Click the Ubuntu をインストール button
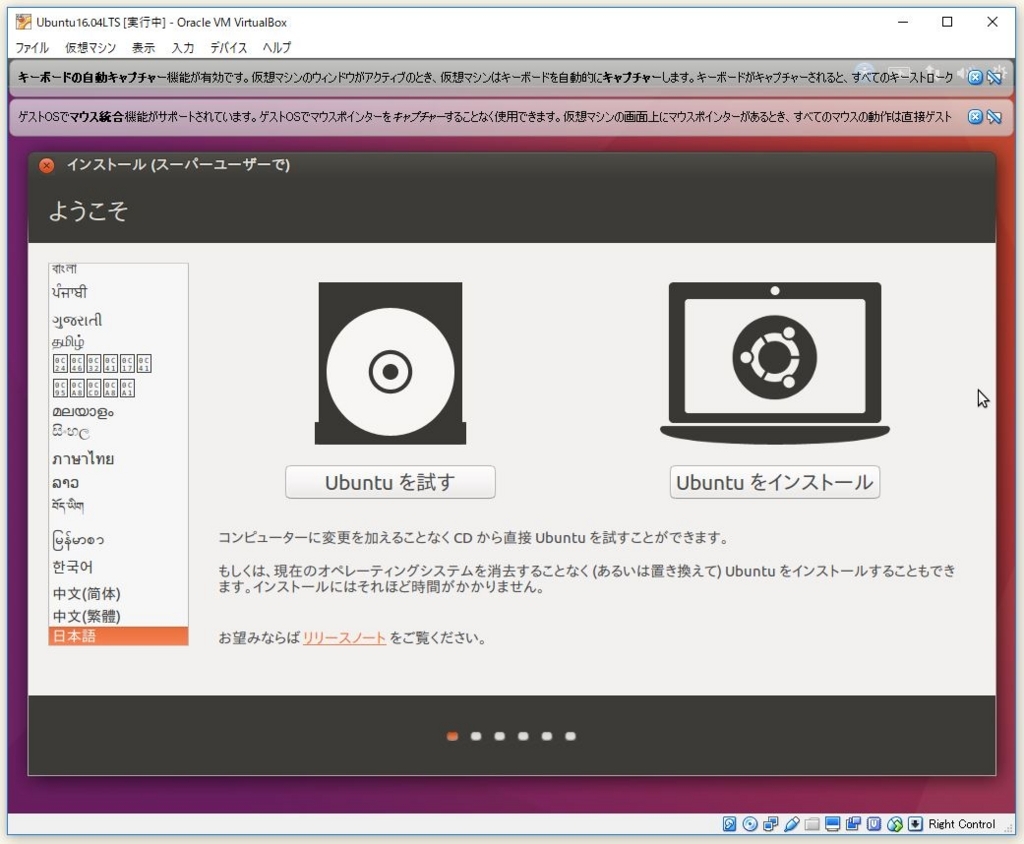Image resolution: width=1024 pixels, height=844 pixels. tap(775, 482)
